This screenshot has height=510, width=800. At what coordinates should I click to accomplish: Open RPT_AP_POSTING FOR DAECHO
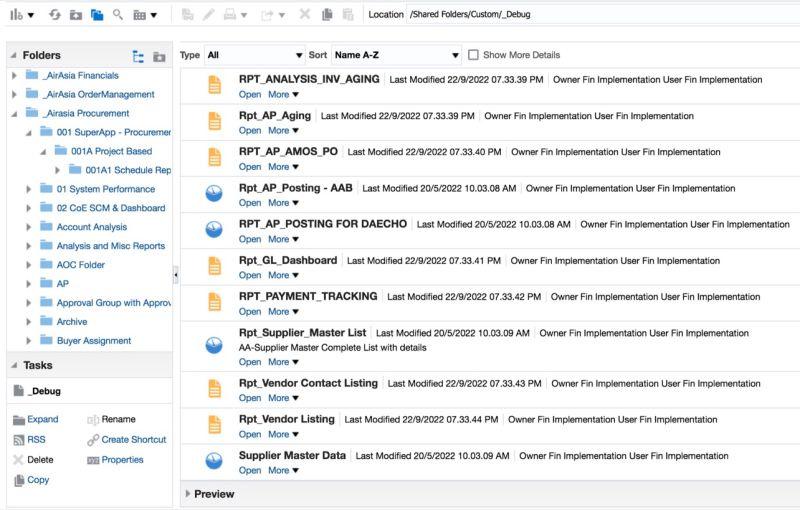(249, 239)
